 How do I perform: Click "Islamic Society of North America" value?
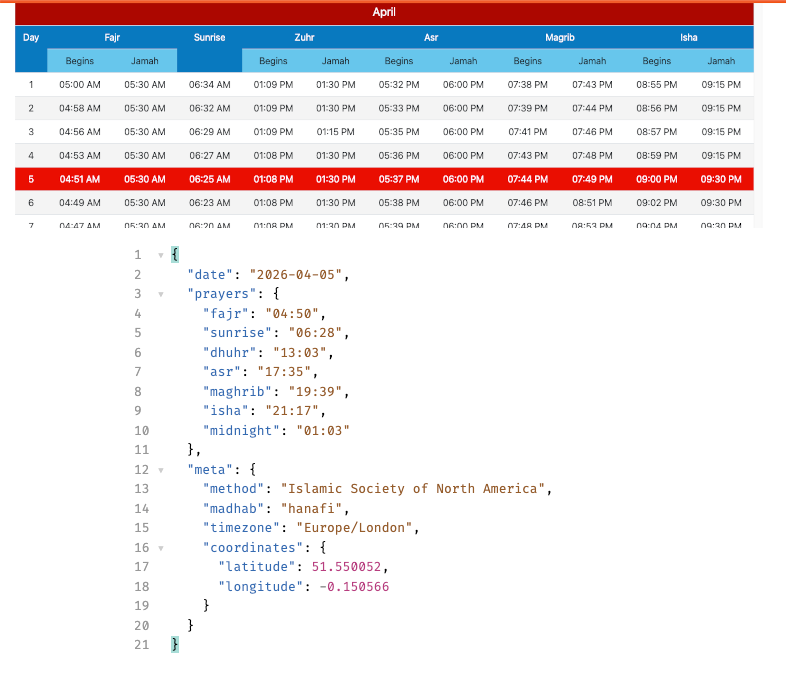(x=413, y=489)
